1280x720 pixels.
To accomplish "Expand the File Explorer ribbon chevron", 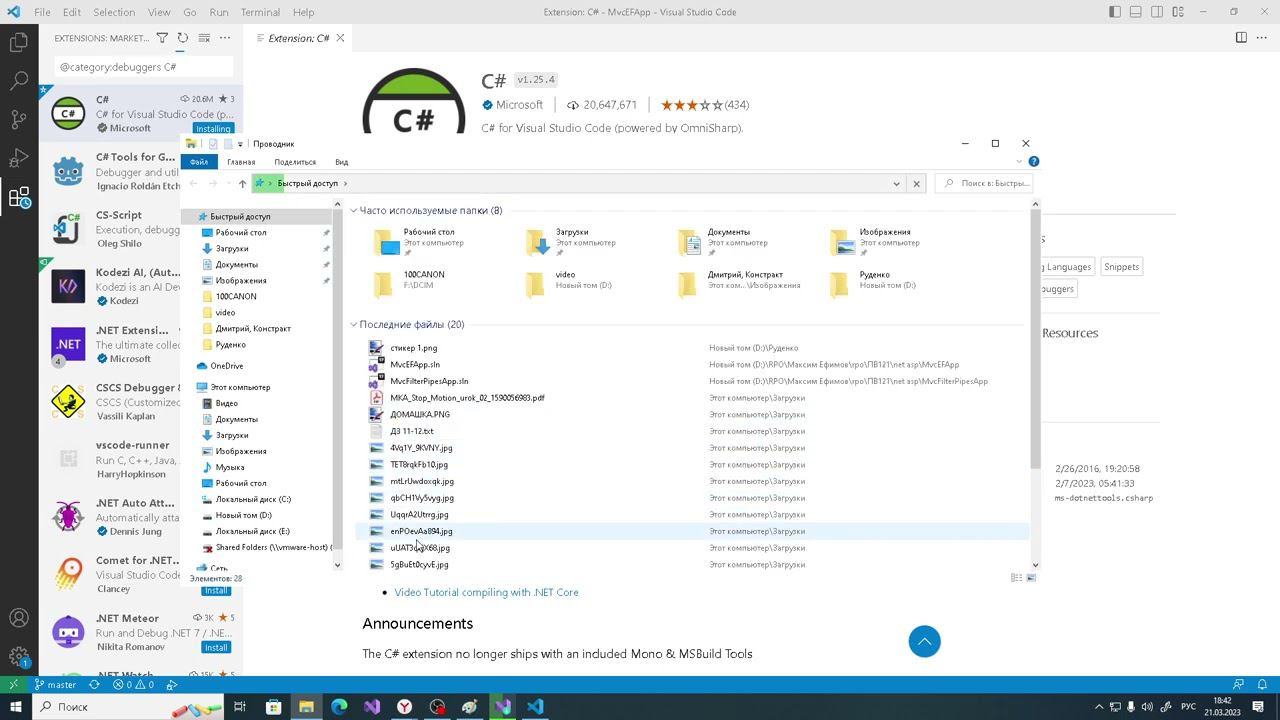I will click(x=1020, y=161).
